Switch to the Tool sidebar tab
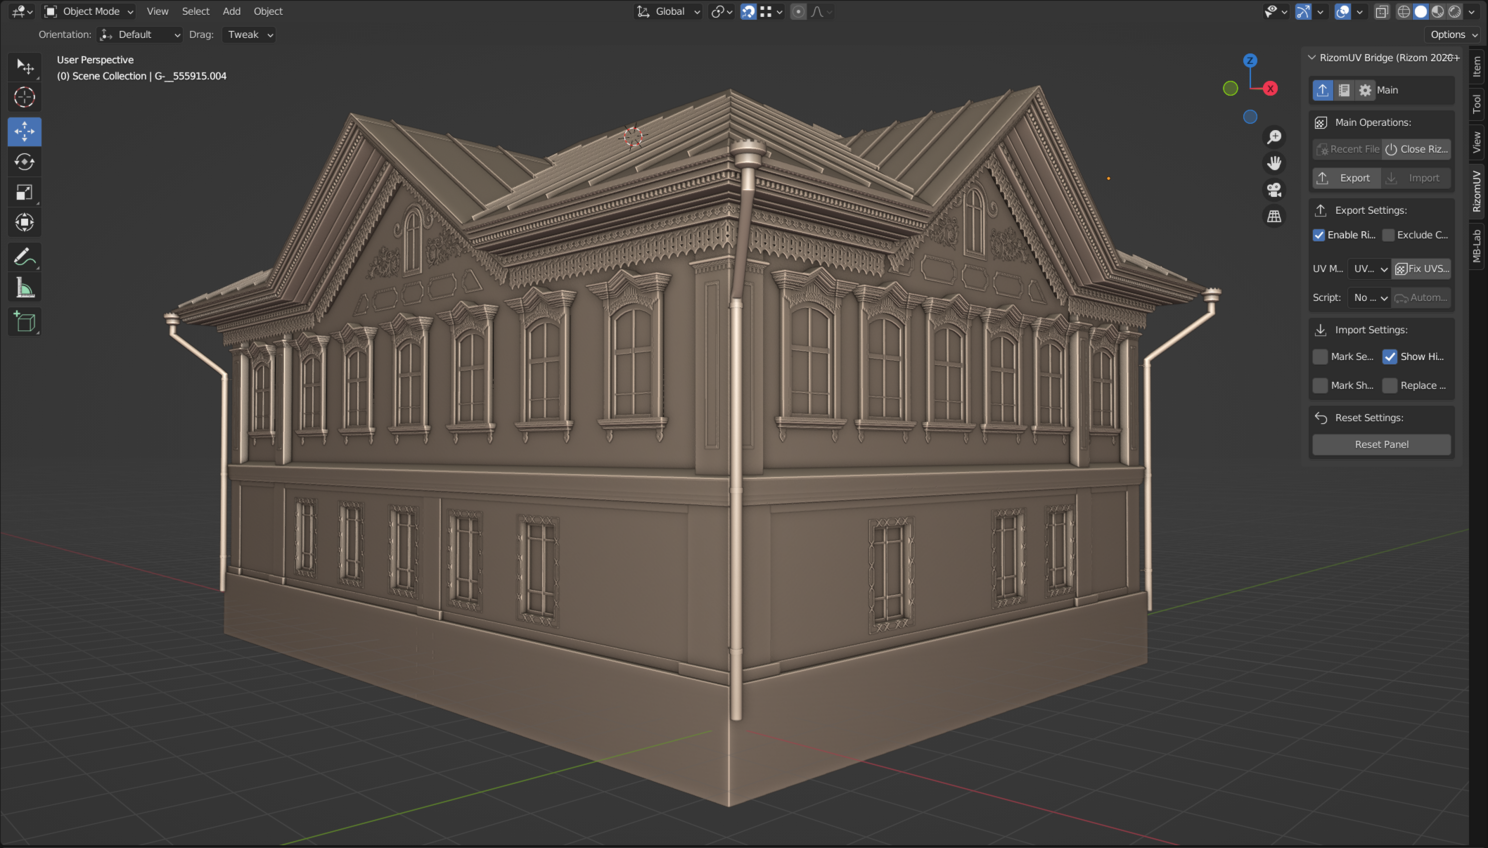The image size is (1488, 848). tap(1477, 104)
